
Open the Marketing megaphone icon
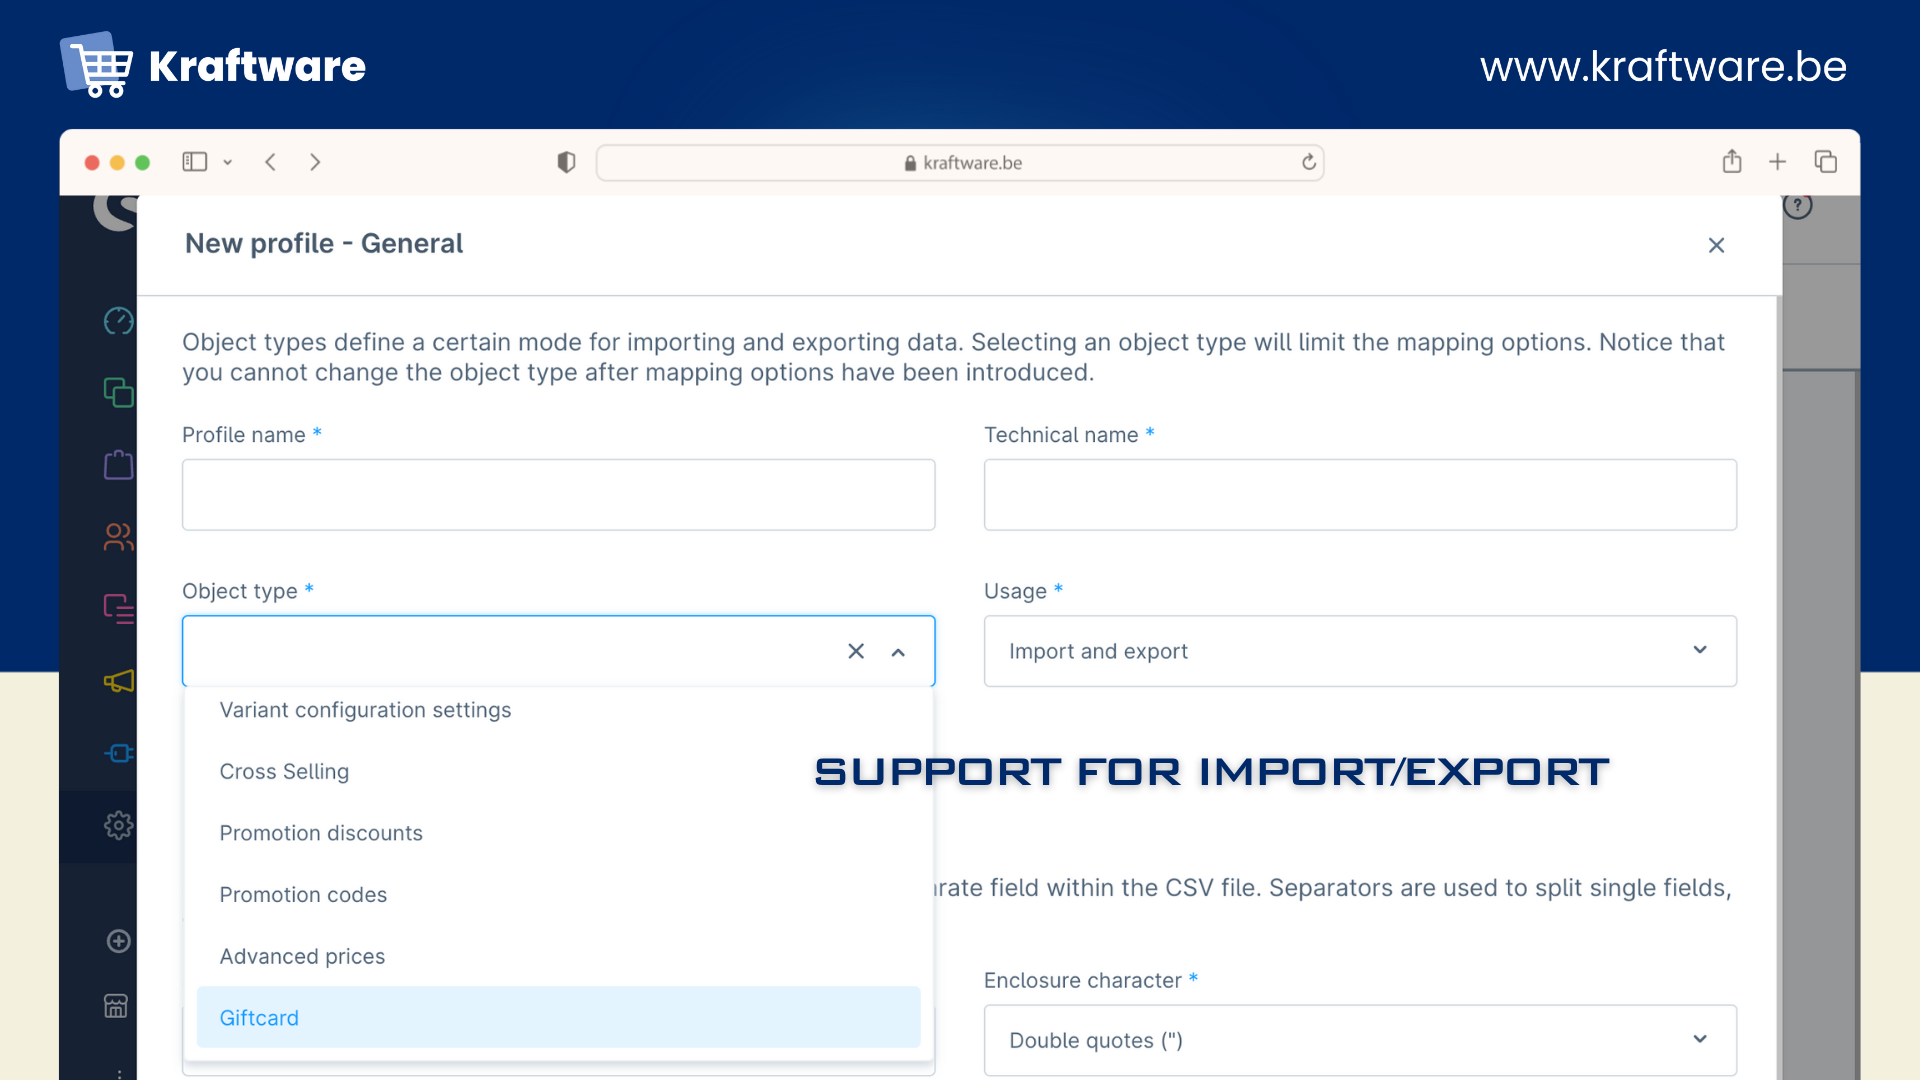pyautogui.click(x=118, y=681)
